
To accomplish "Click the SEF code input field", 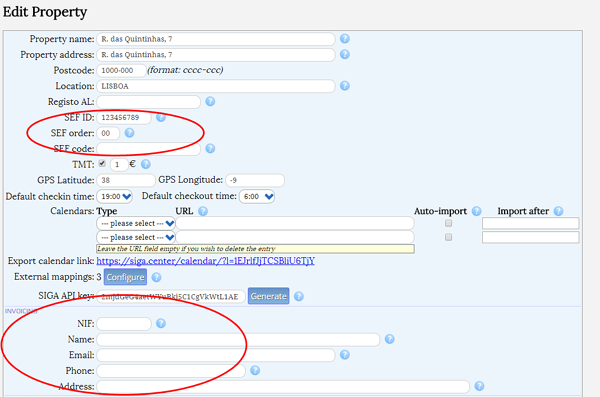I will (x=148, y=149).
